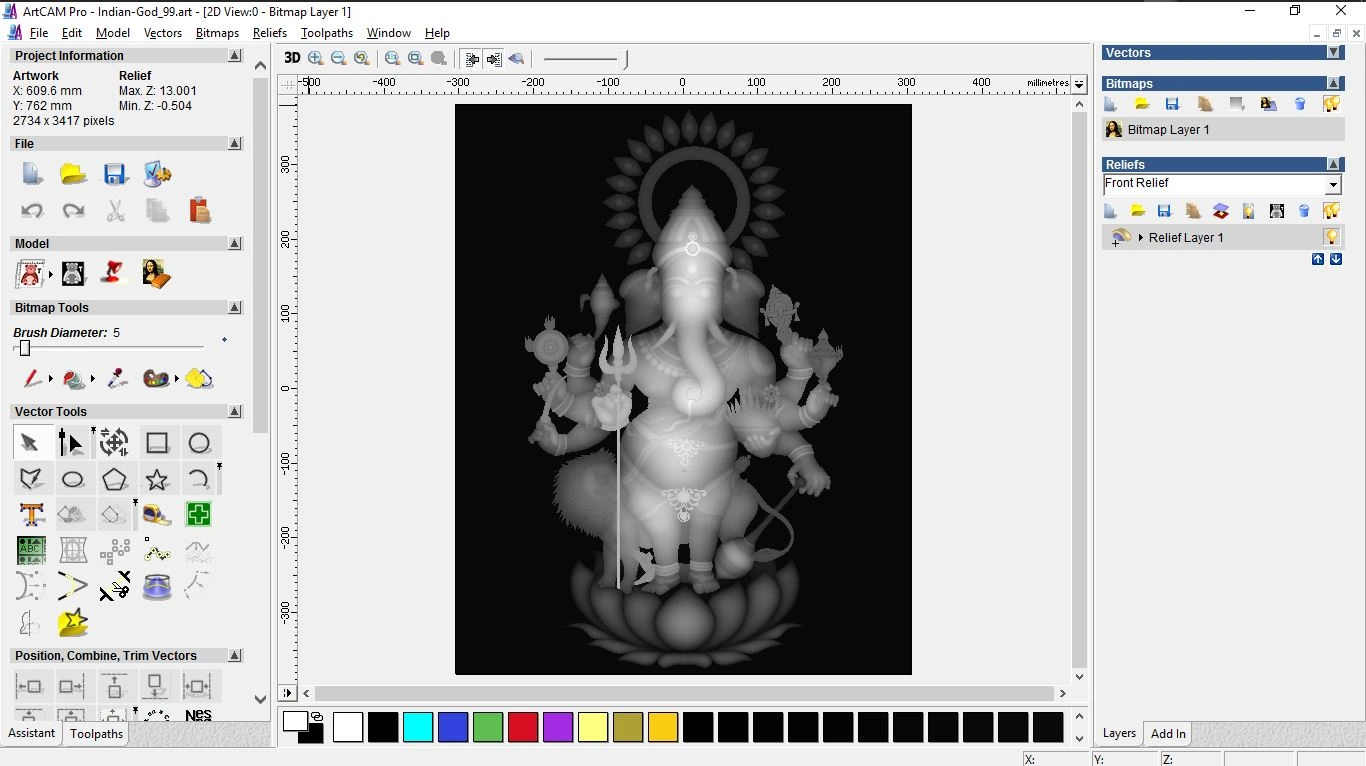
Task: Pick the cyan color swatch
Action: [418, 727]
